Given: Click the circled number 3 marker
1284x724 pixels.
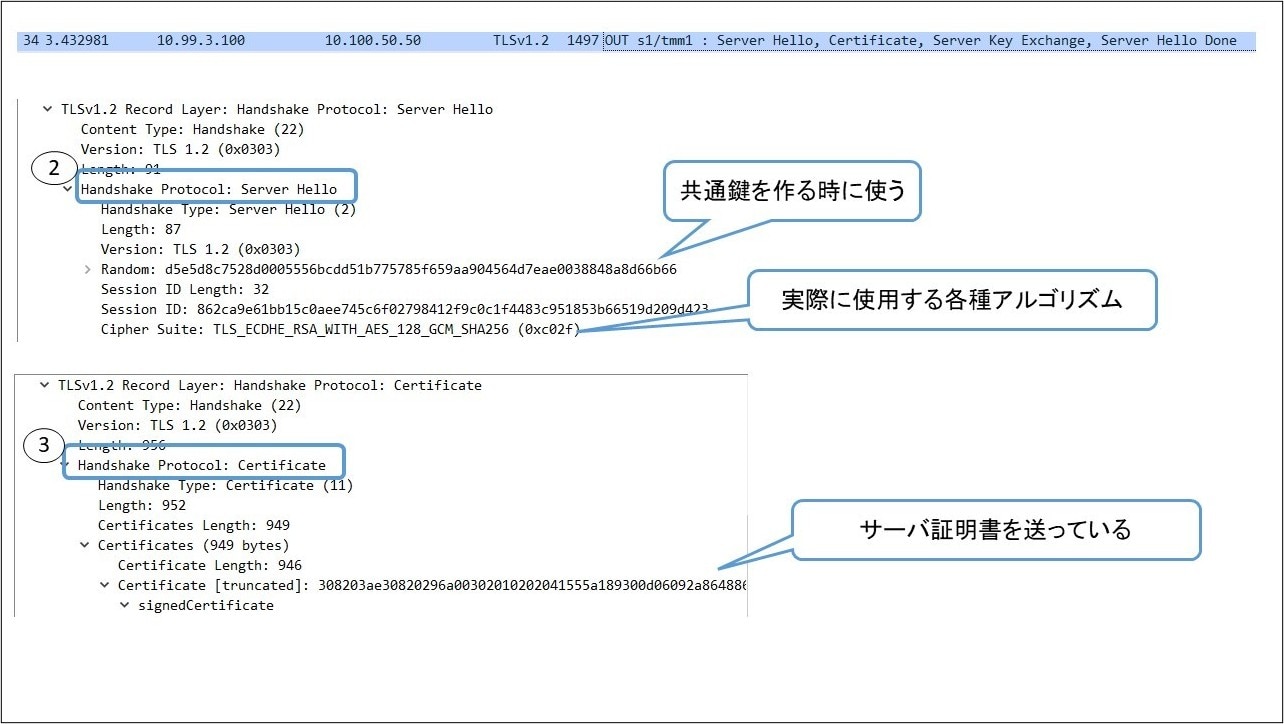Looking at the screenshot, I should tap(43, 446).
